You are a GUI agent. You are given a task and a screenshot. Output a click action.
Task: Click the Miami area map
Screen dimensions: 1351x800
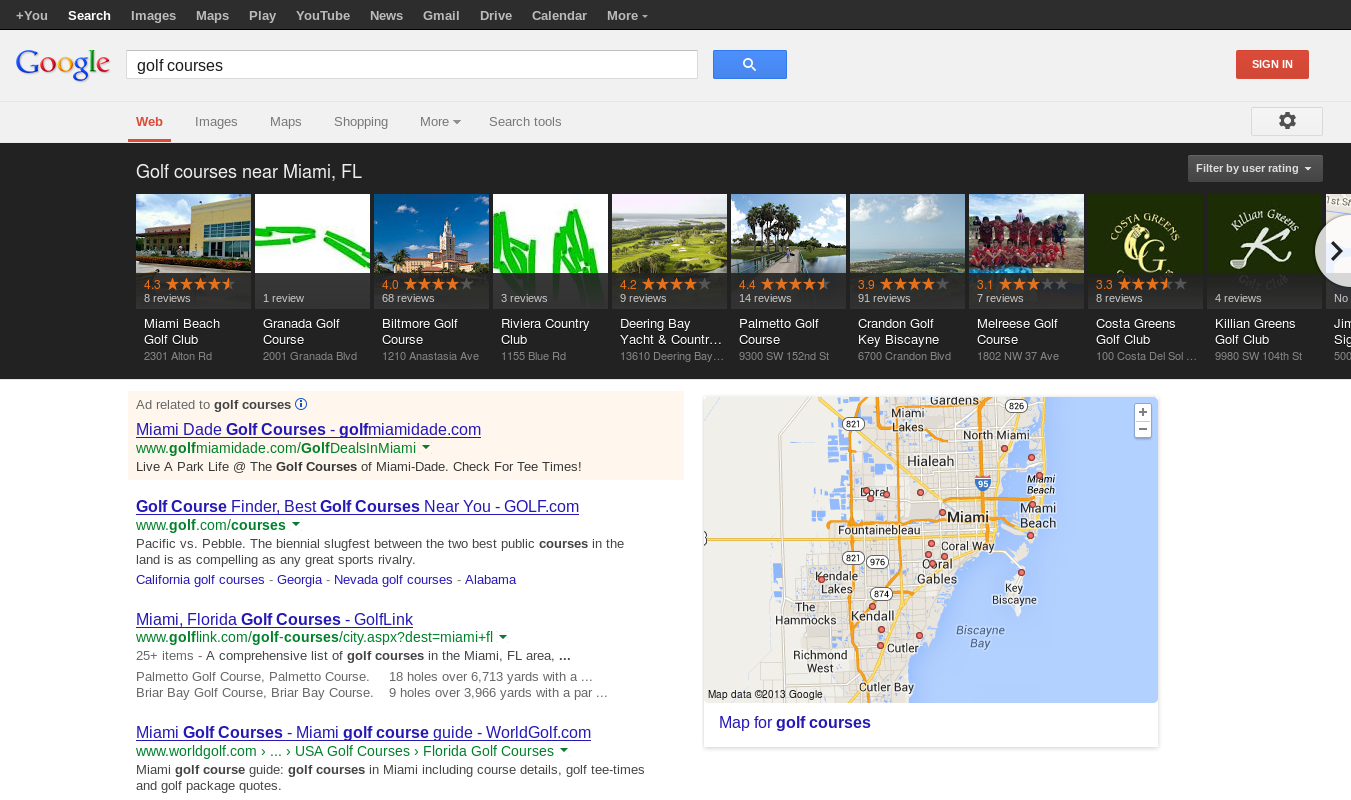(x=930, y=550)
